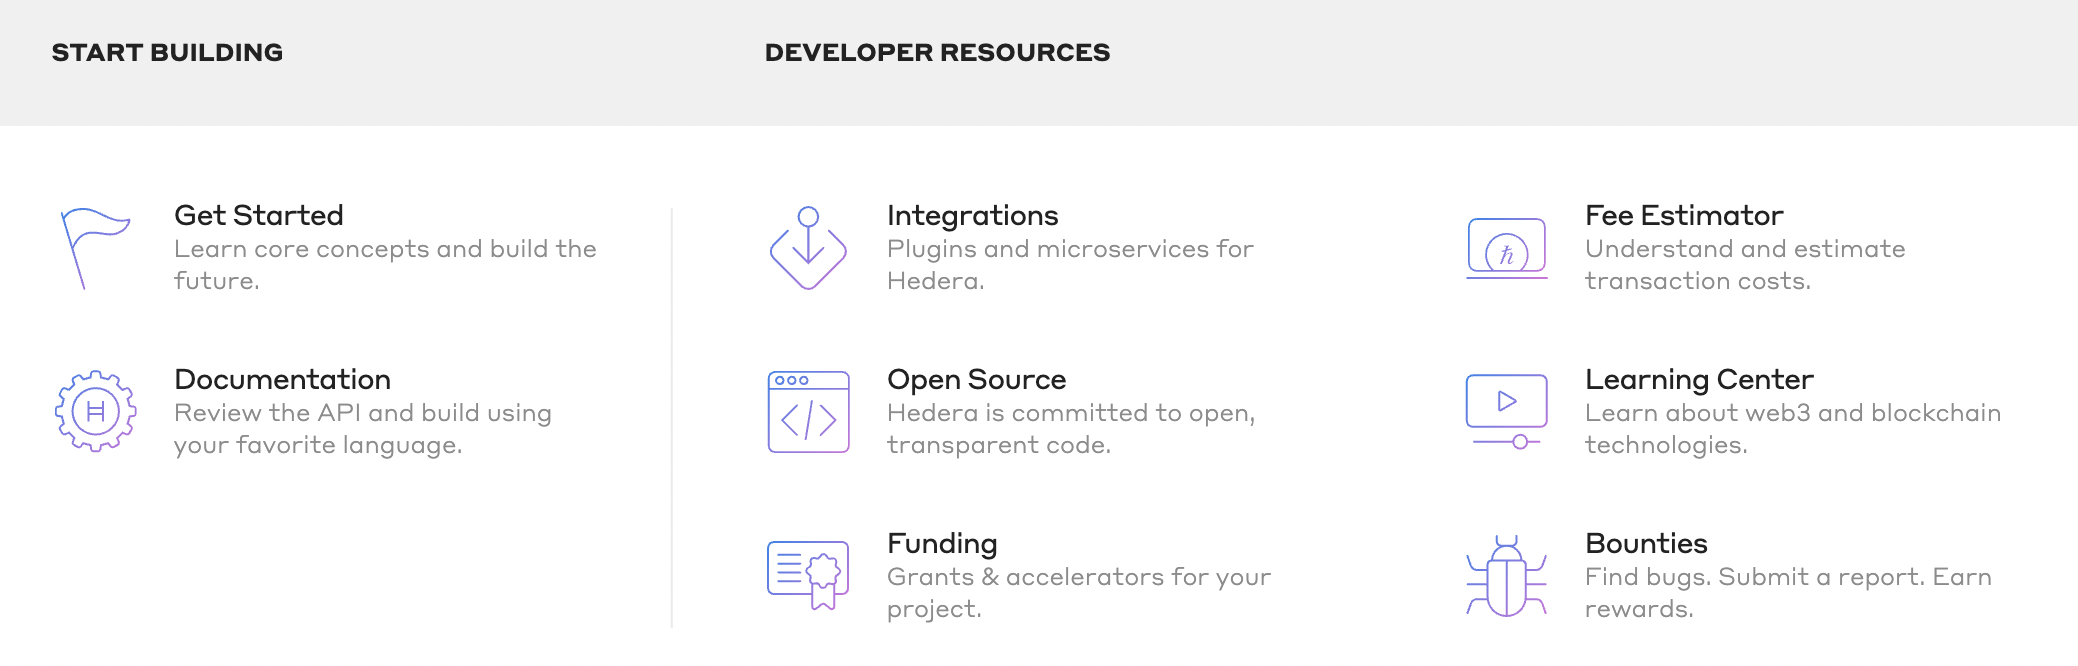The width and height of the screenshot is (2078, 666).
Task: Click the Fee Estimator hbar screen icon
Action: [1507, 248]
